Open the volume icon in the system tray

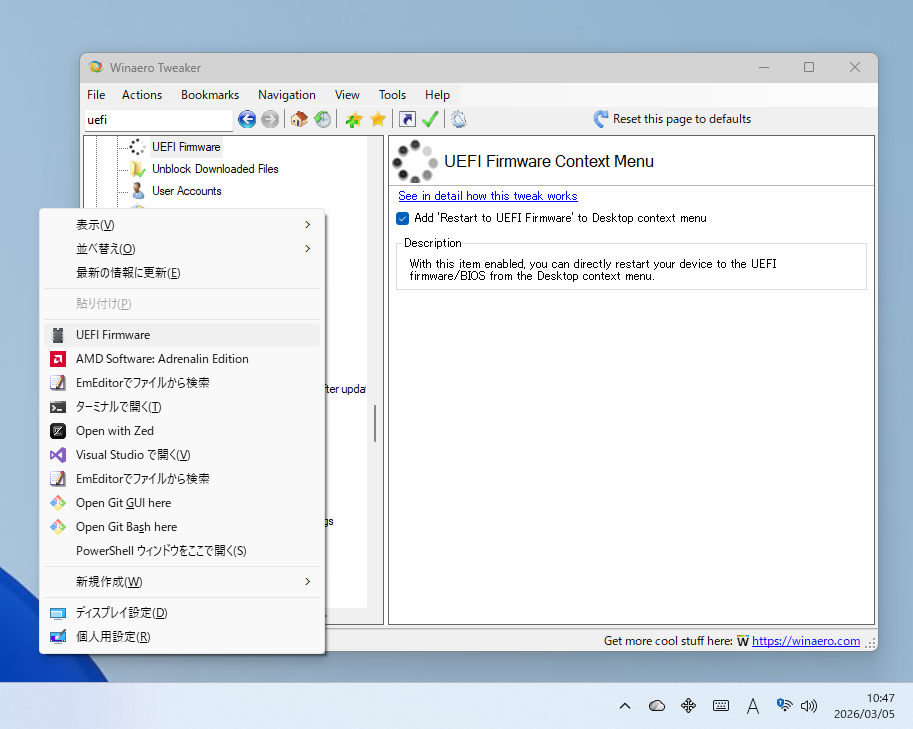tap(809, 705)
